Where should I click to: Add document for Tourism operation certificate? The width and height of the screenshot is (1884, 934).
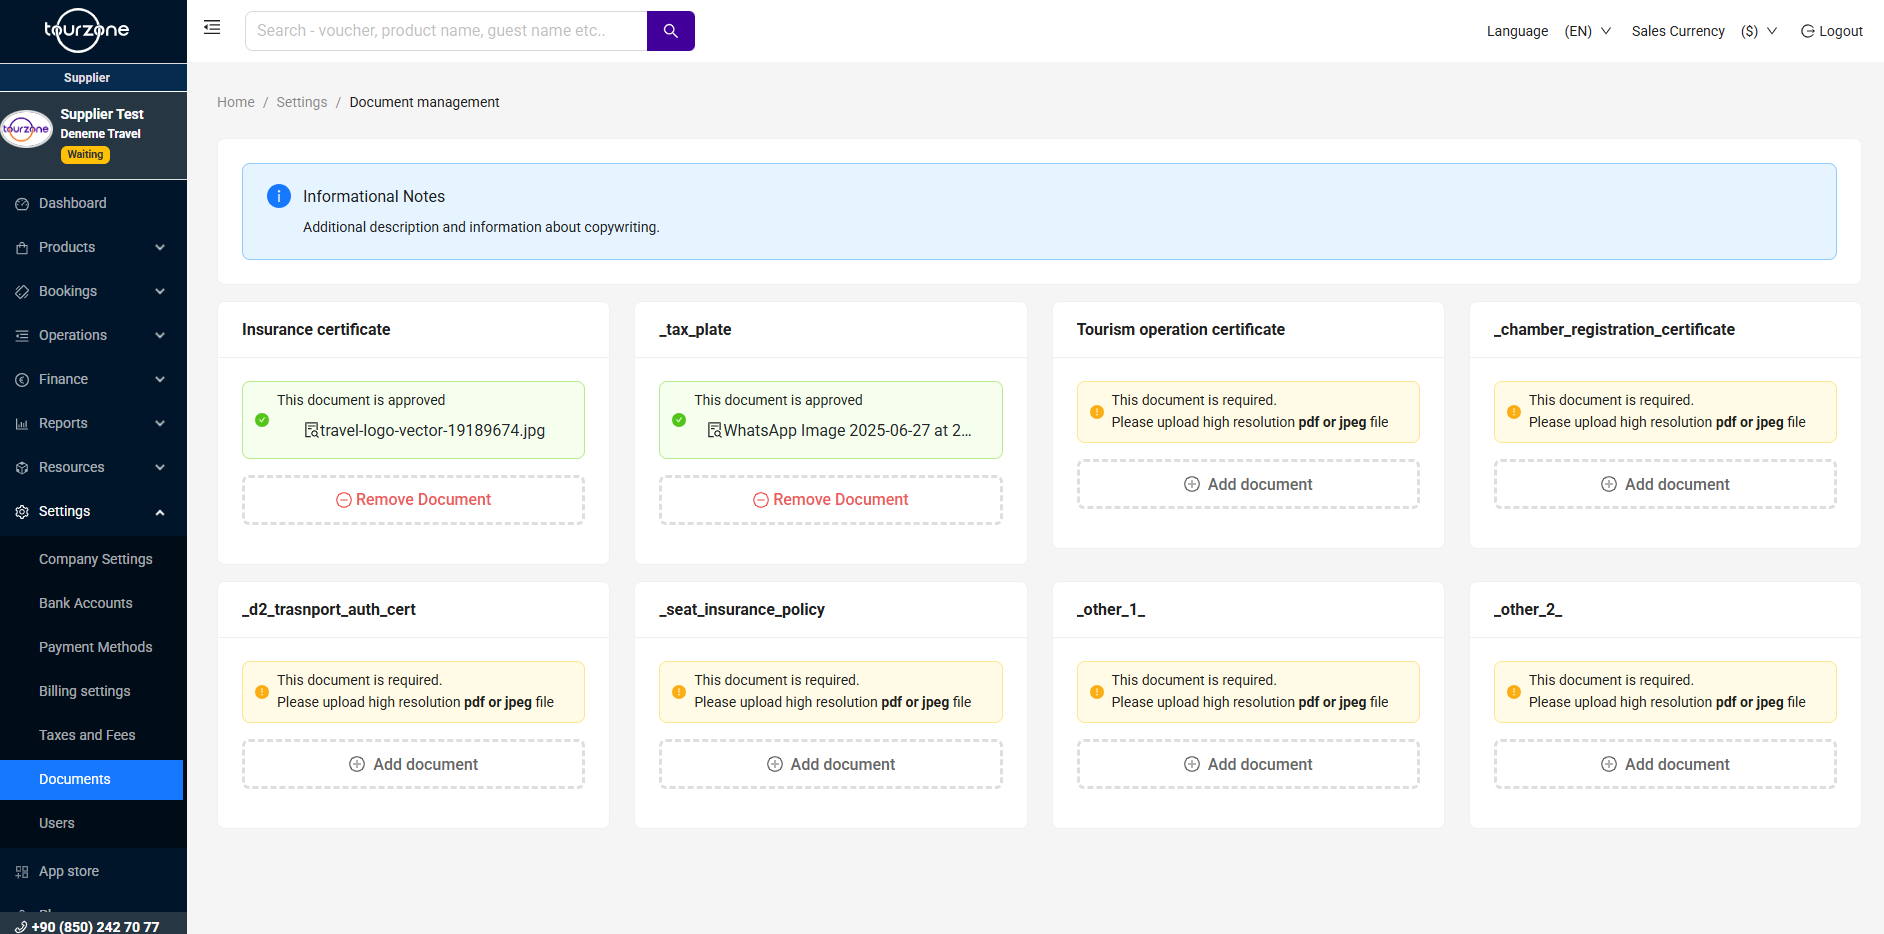(1248, 484)
